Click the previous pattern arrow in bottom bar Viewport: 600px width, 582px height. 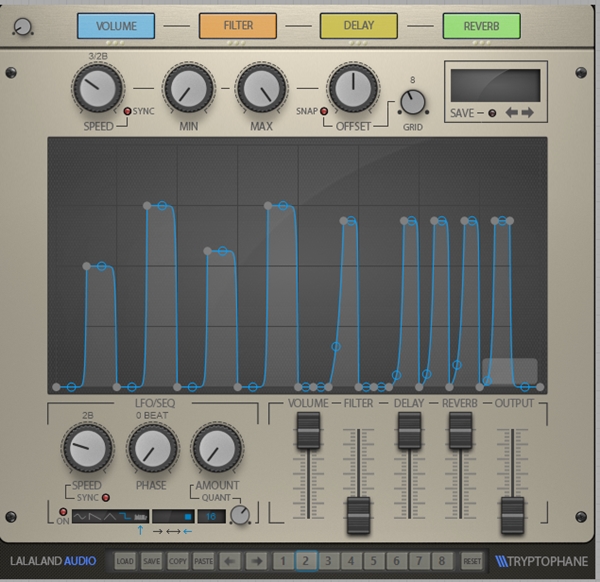229,561
